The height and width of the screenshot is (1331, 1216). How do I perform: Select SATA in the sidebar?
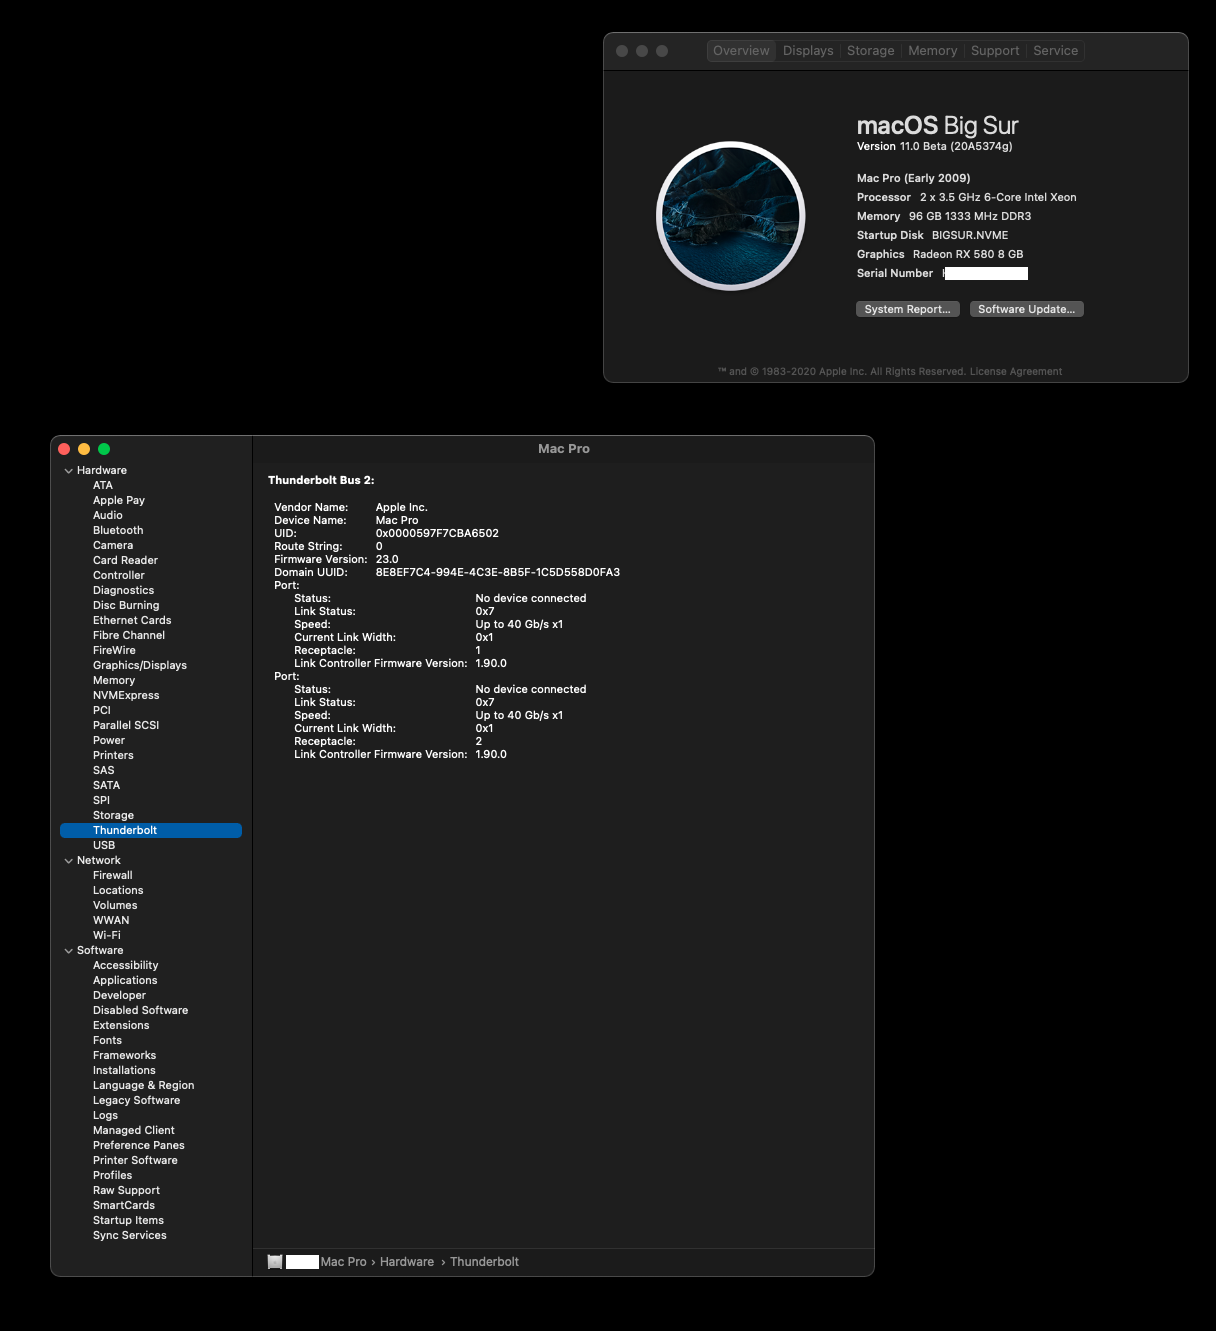106,786
